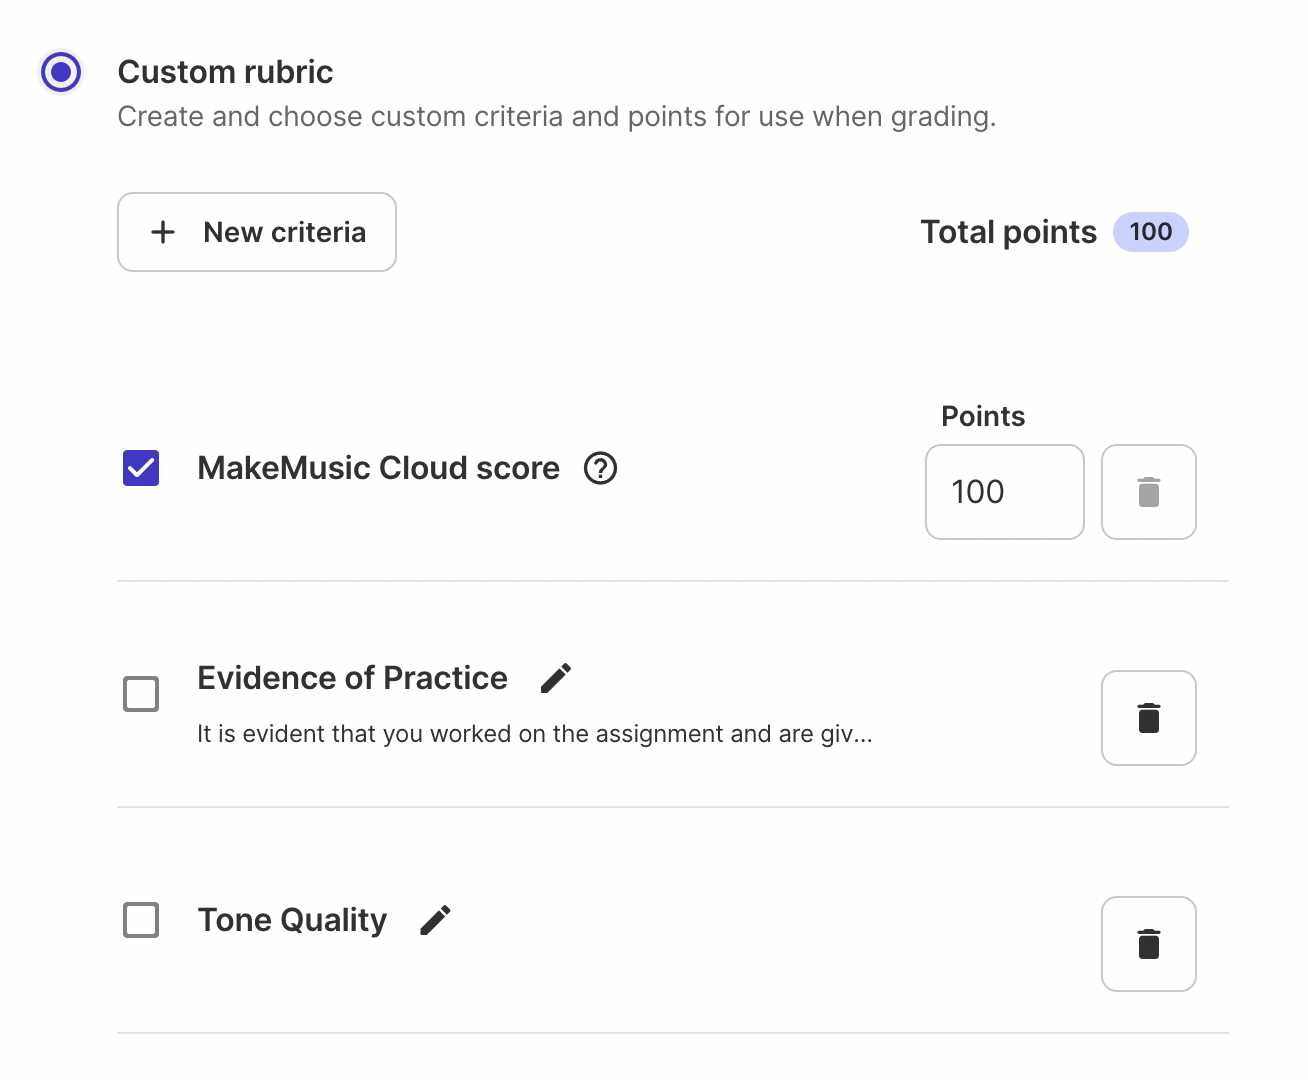1308x1080 pixels.
Task: Click the Evidence of Practice description text
Action: (534, 734)
